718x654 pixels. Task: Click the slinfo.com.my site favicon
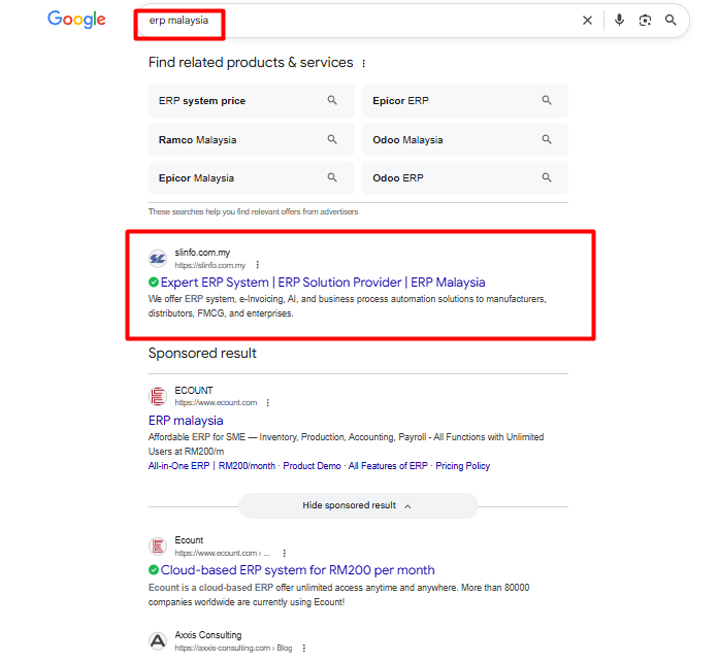pos(158,259)
